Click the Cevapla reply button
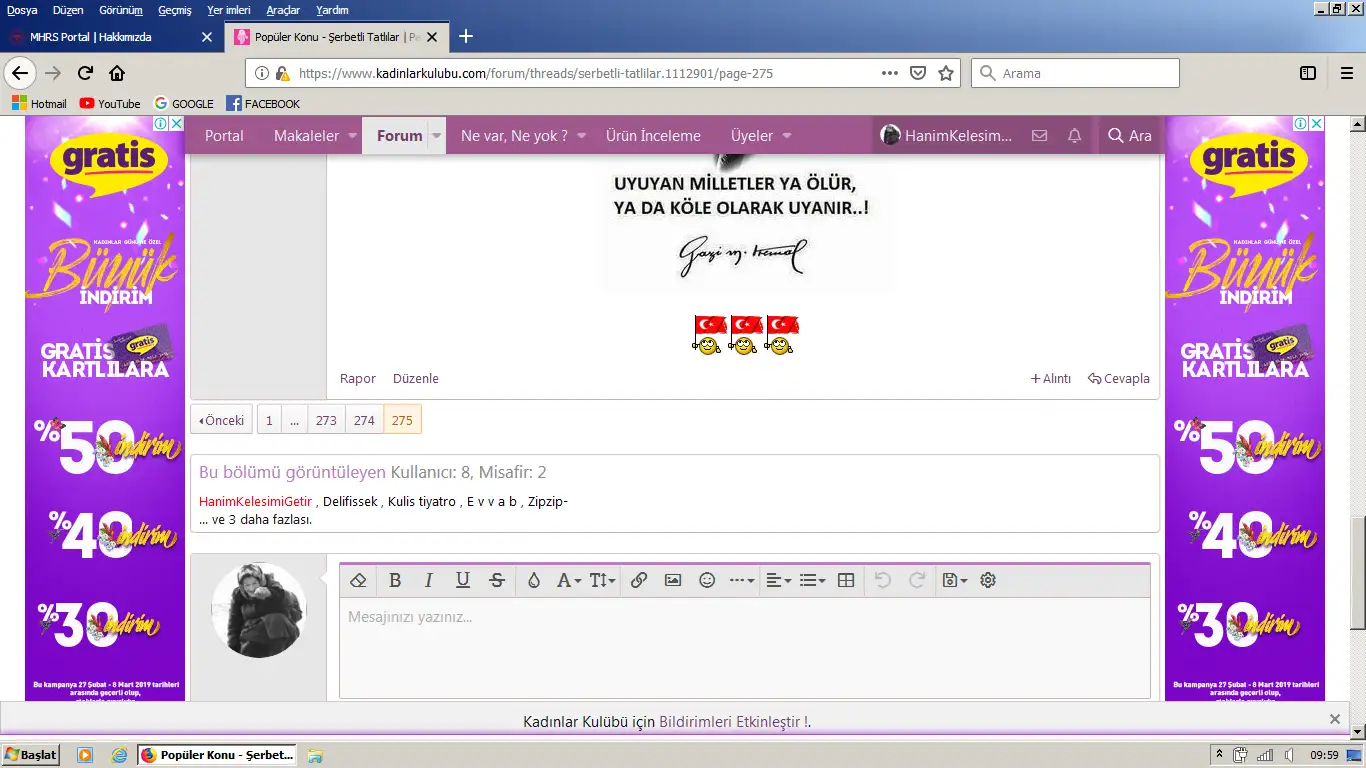Screen dimensions: 1366x768 click(x=1119, y=379)
